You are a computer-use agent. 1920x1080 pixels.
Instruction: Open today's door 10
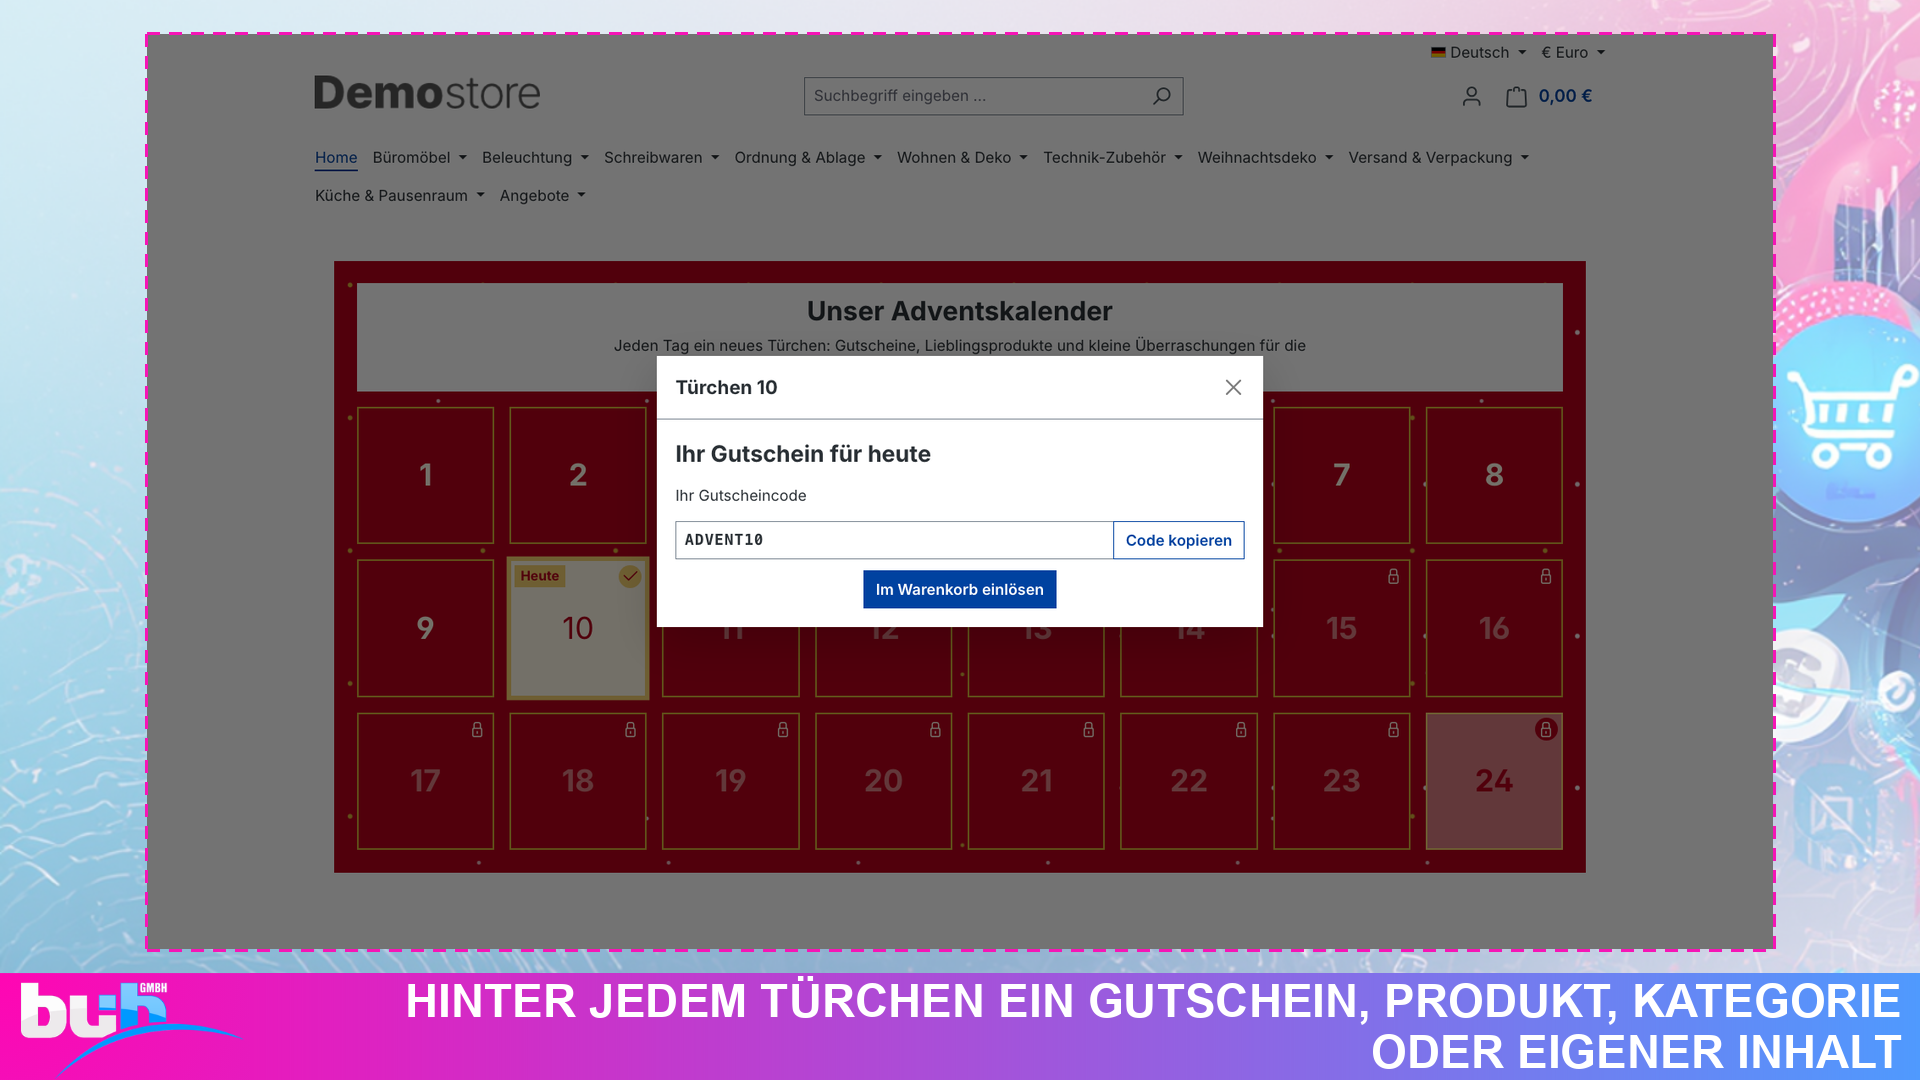pos(578,628)
